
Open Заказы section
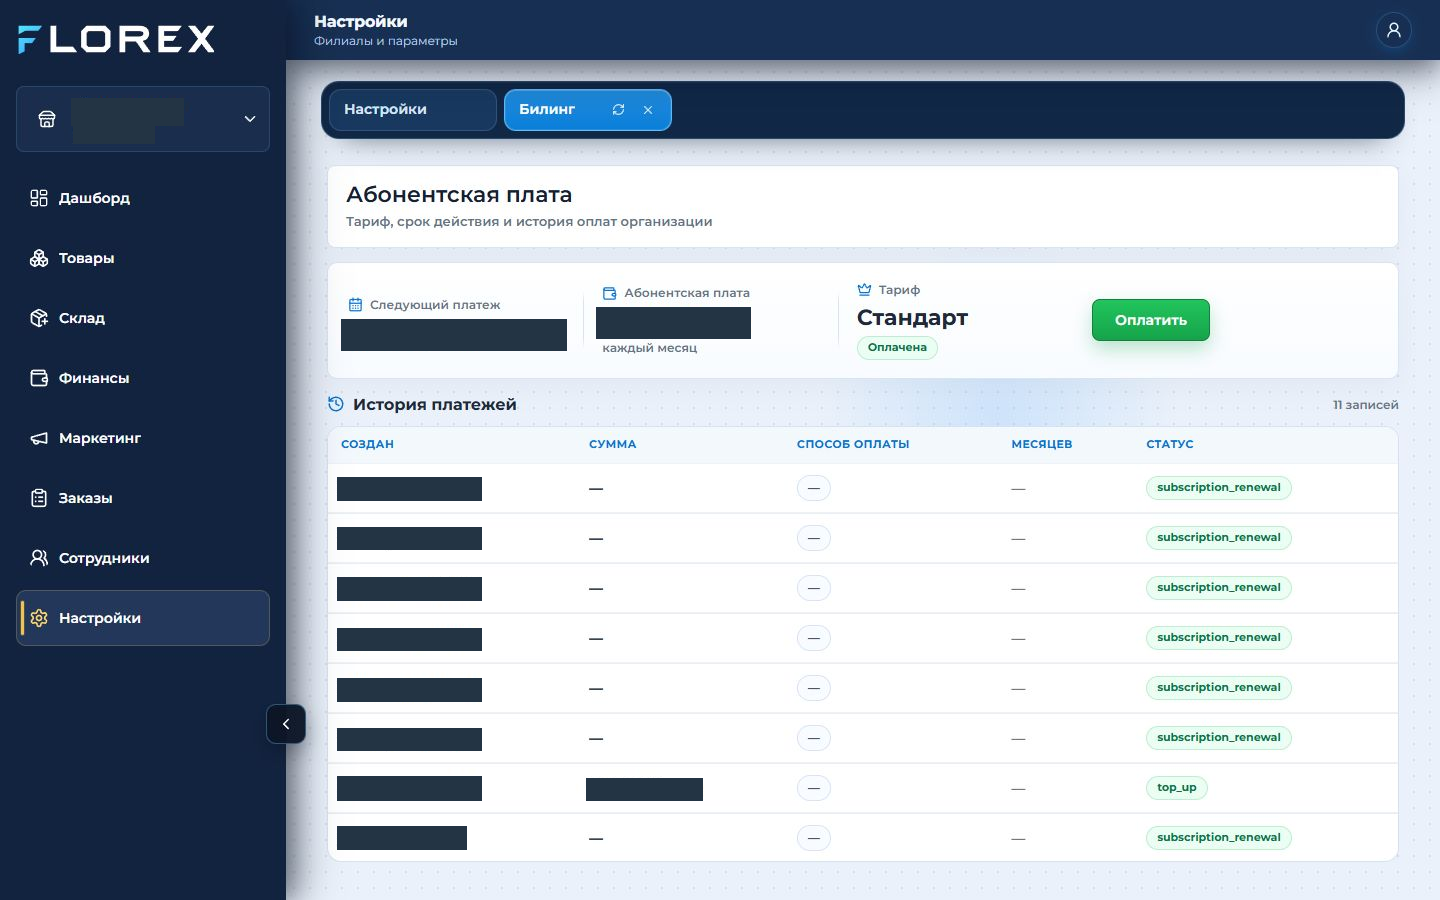click(143, 498)
